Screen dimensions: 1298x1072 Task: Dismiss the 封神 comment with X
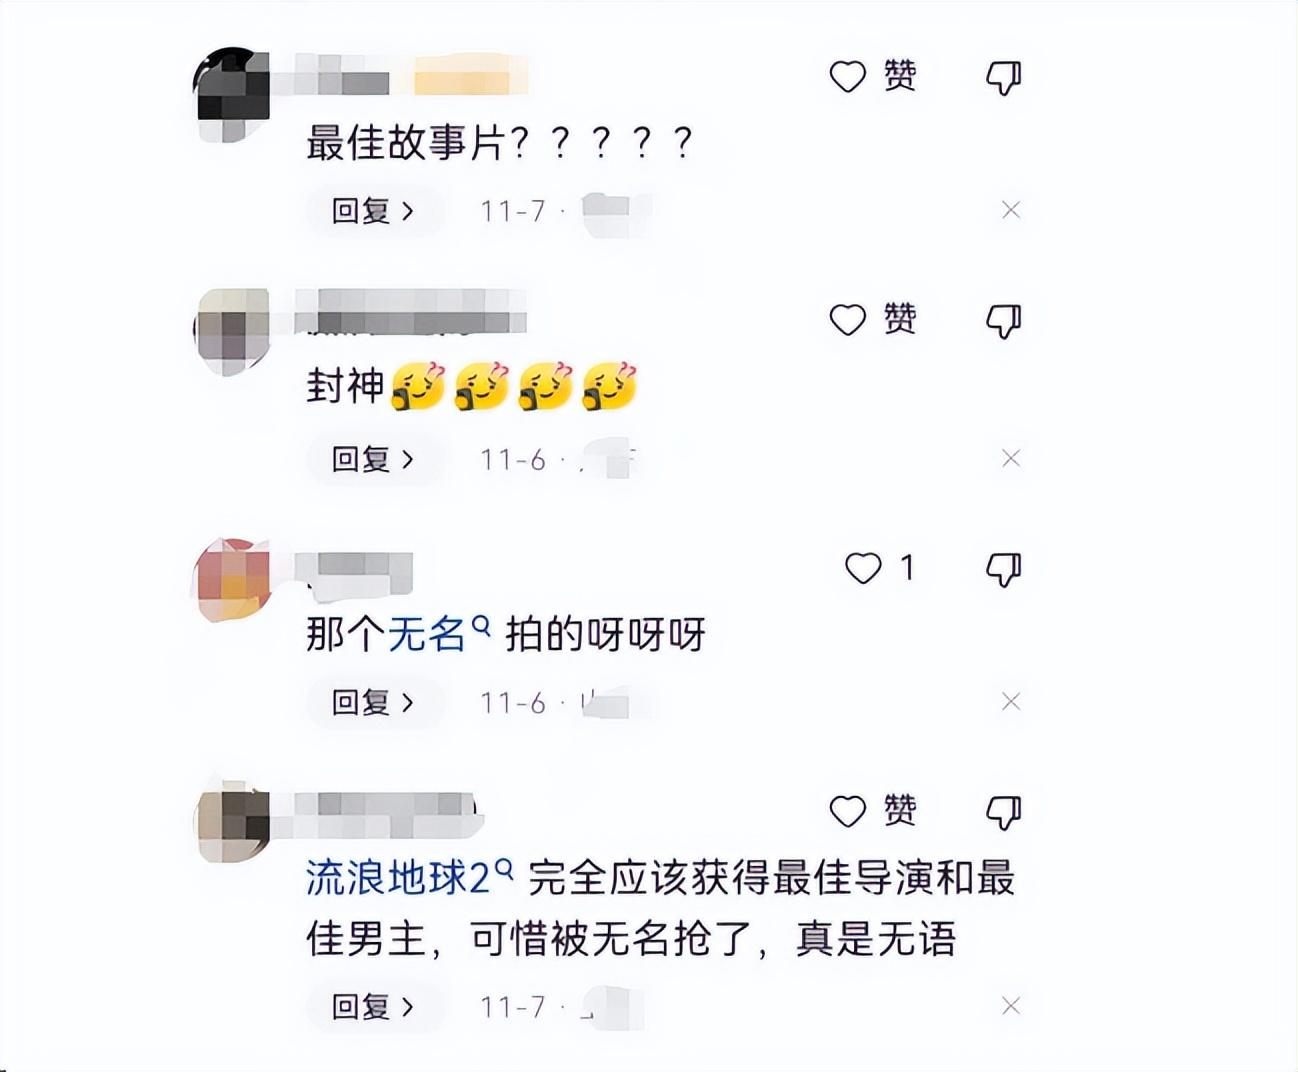pos(1011,458)
